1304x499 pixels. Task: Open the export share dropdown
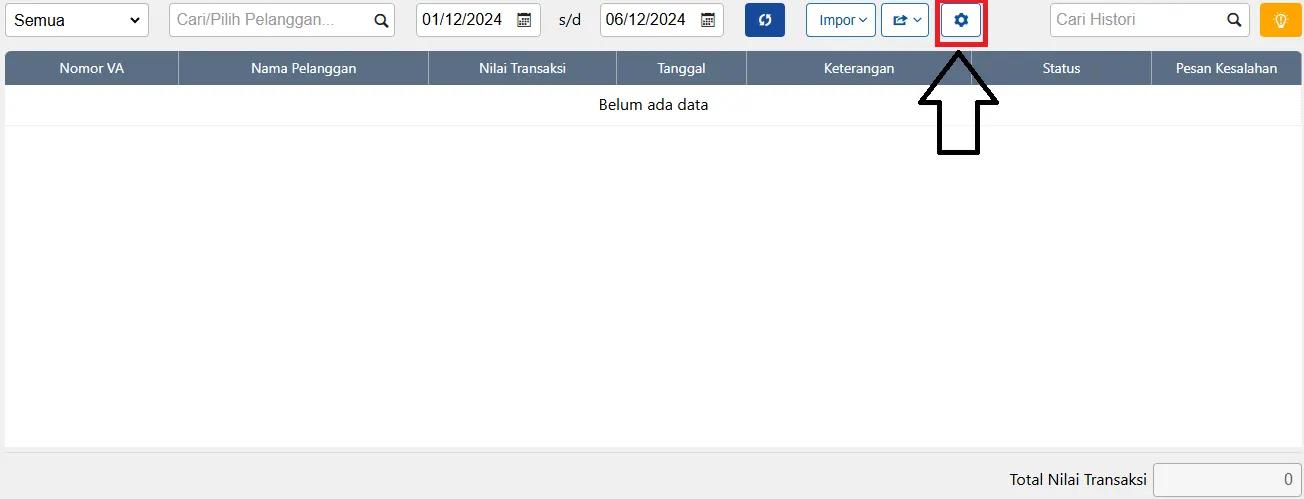coord(905,20)
